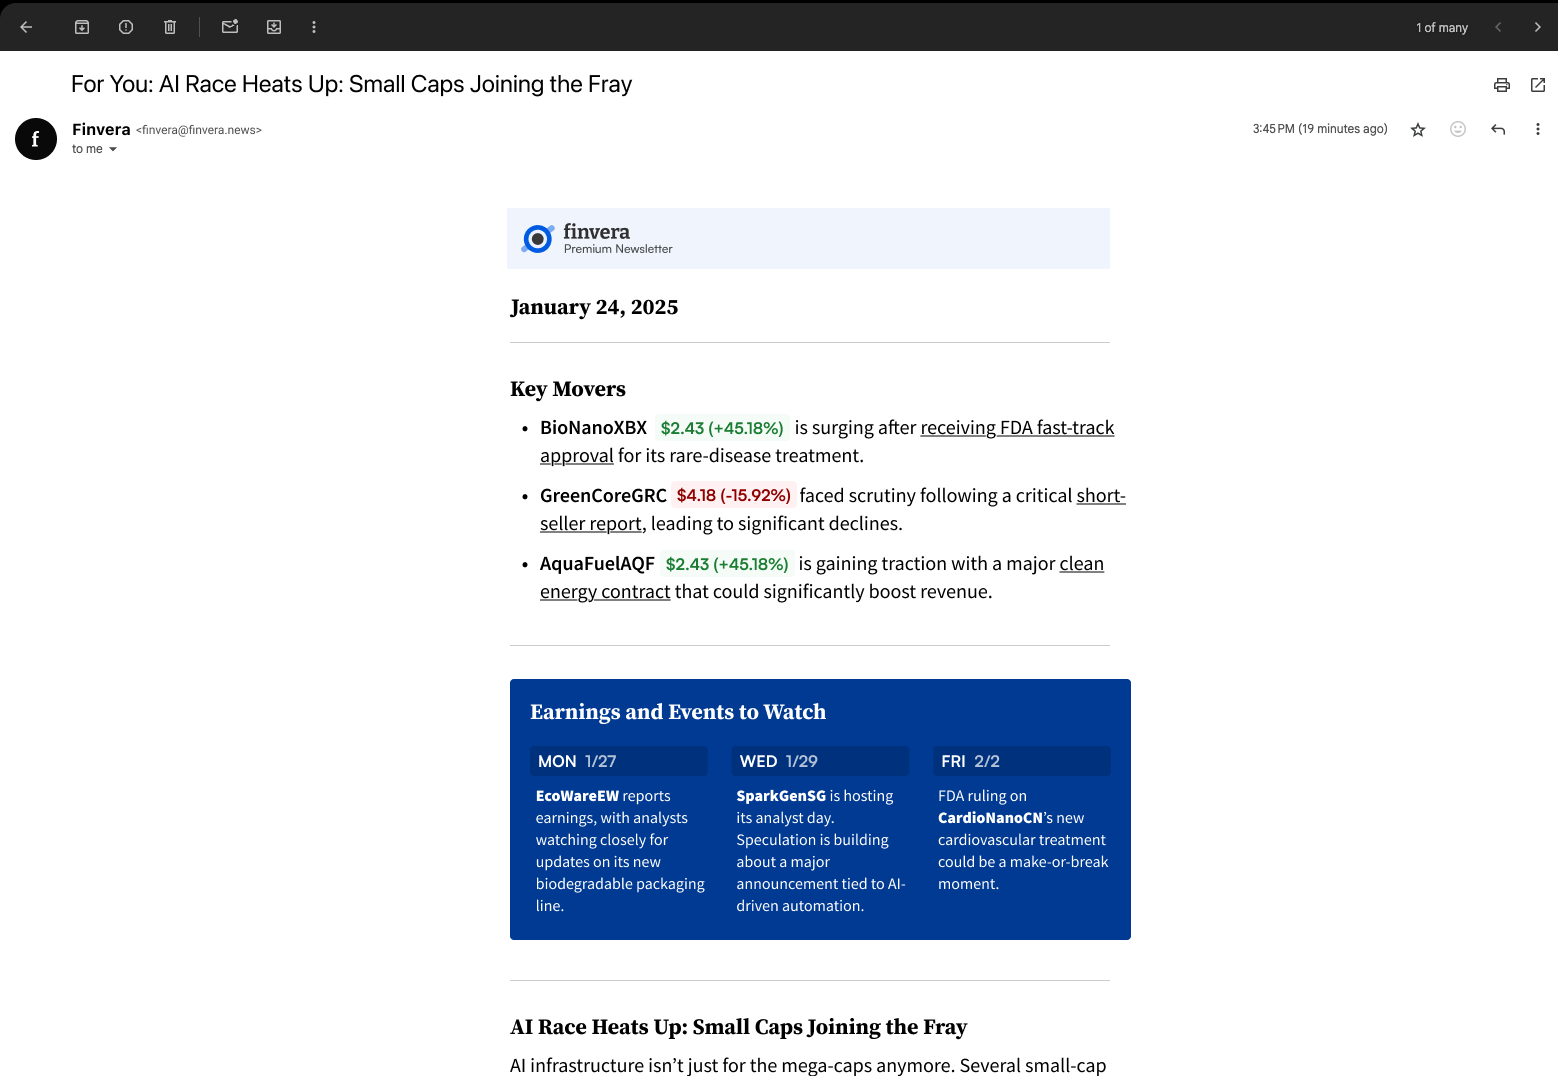The height and width of the screenshot is (1076, 1558).
Task: Expand the 'to me' recipient details
Action: [112, 149]
